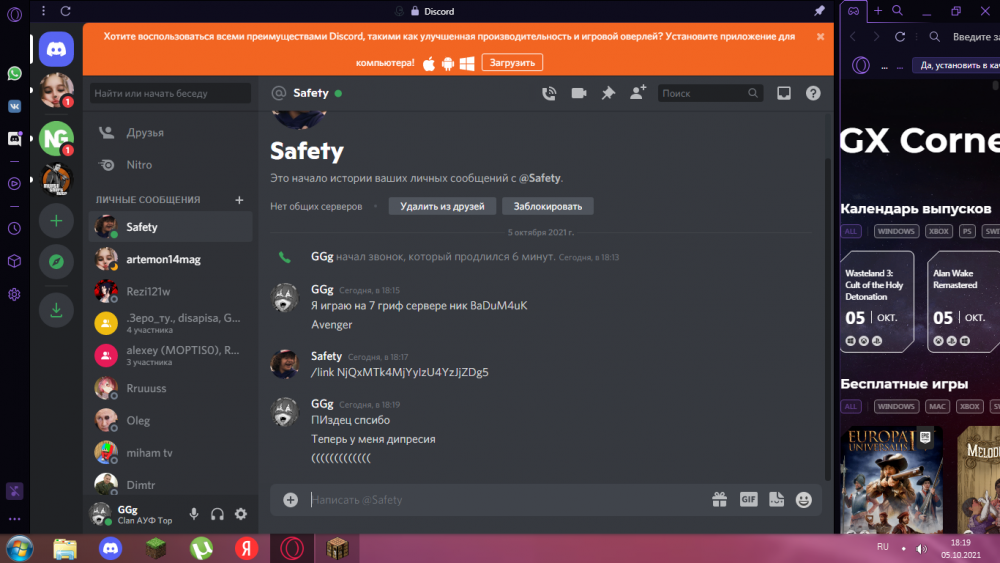1000x563 pixels.
Task: Attach a file with the plus button
Action: [290, 500]
